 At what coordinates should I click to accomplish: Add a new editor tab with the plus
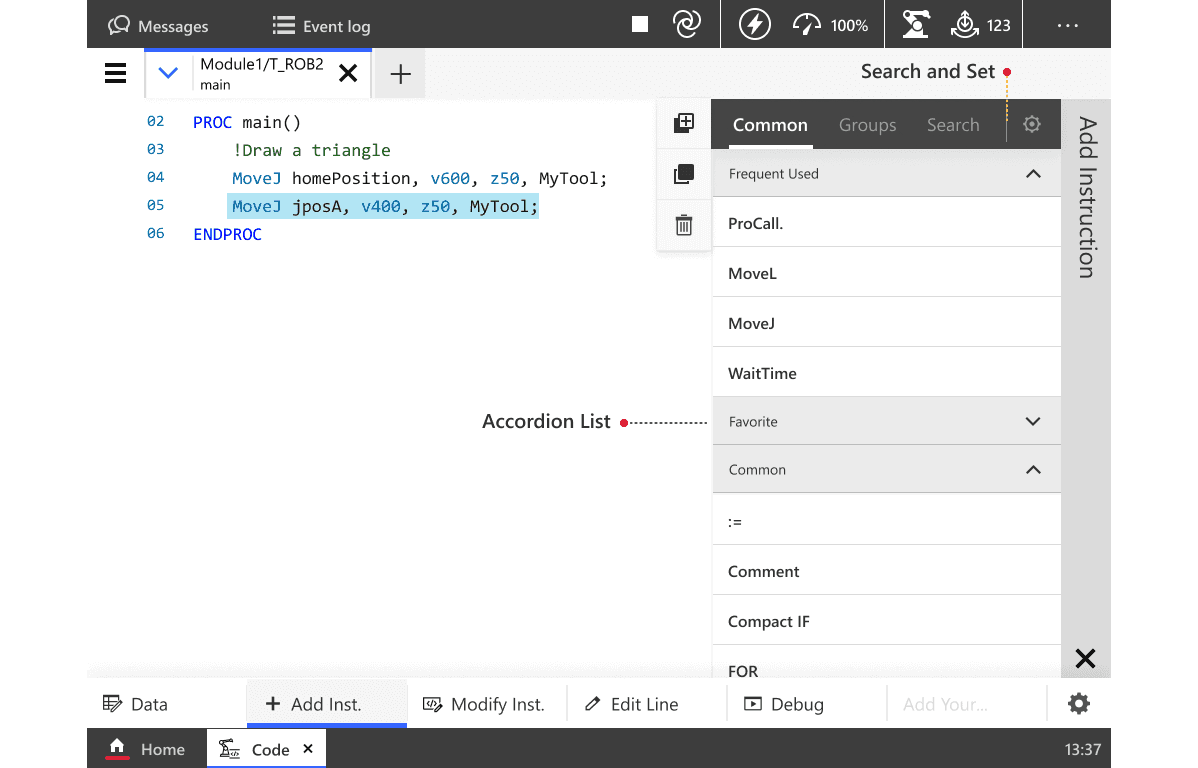[400, 74]
